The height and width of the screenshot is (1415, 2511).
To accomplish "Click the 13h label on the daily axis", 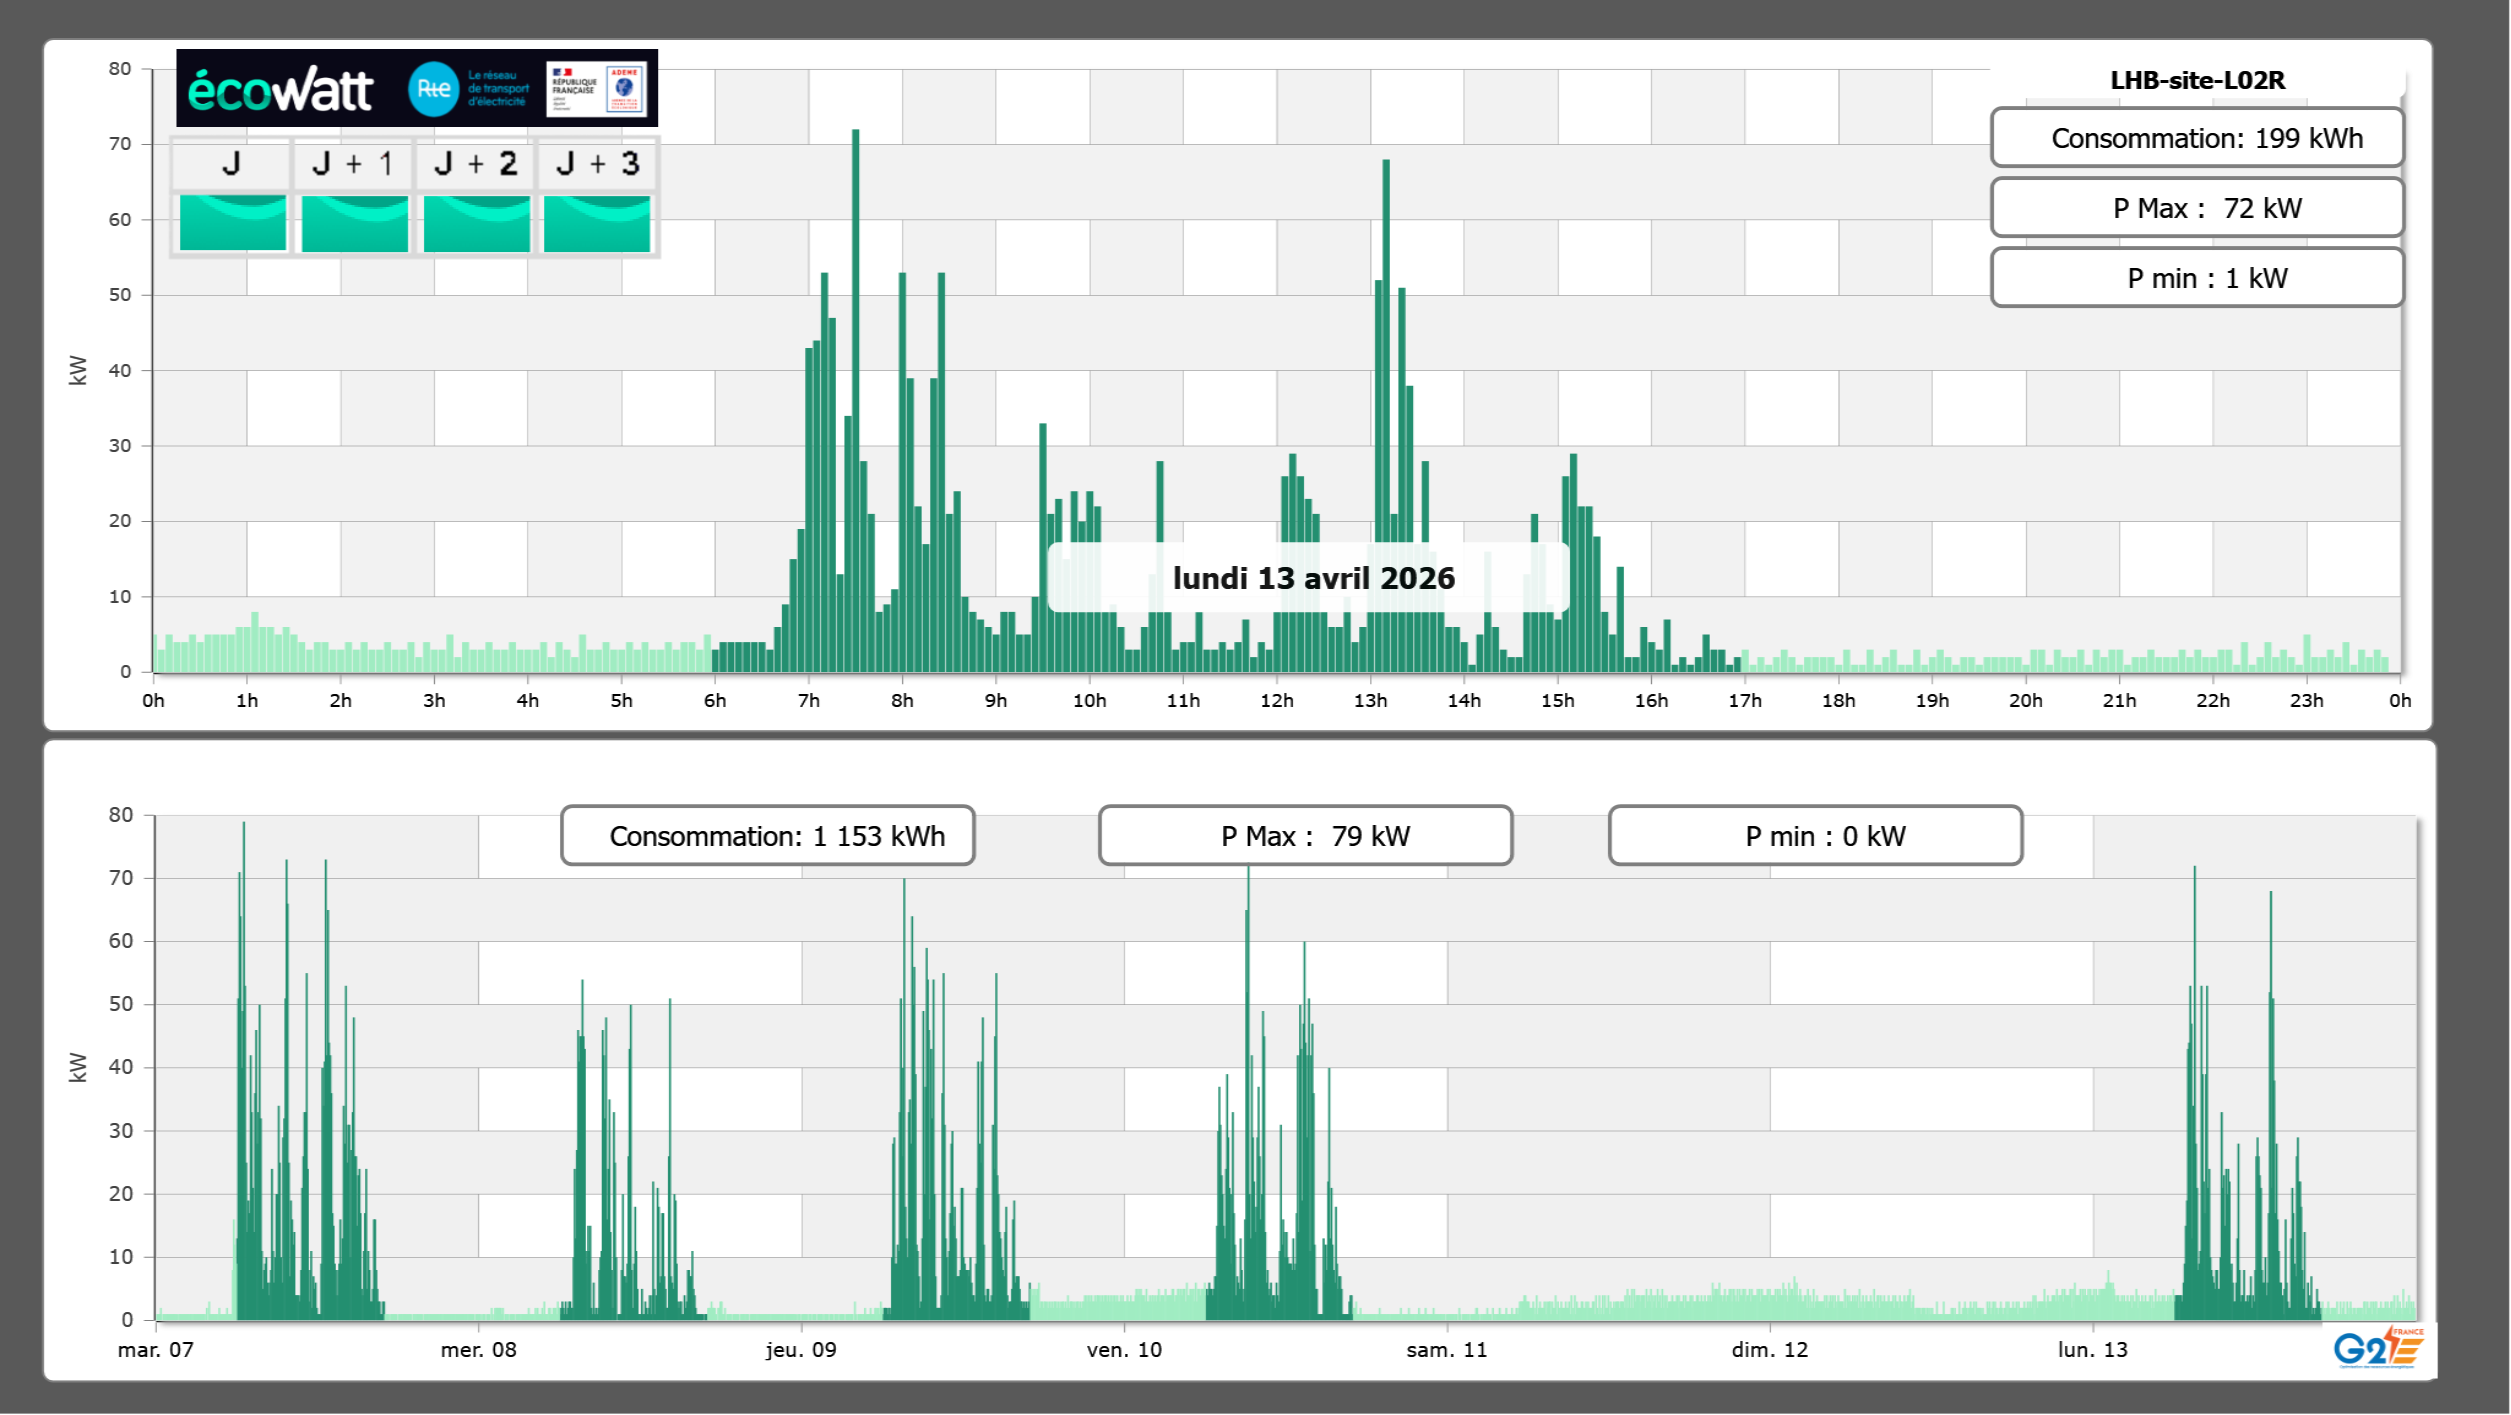I will [x=1370, y=701].
